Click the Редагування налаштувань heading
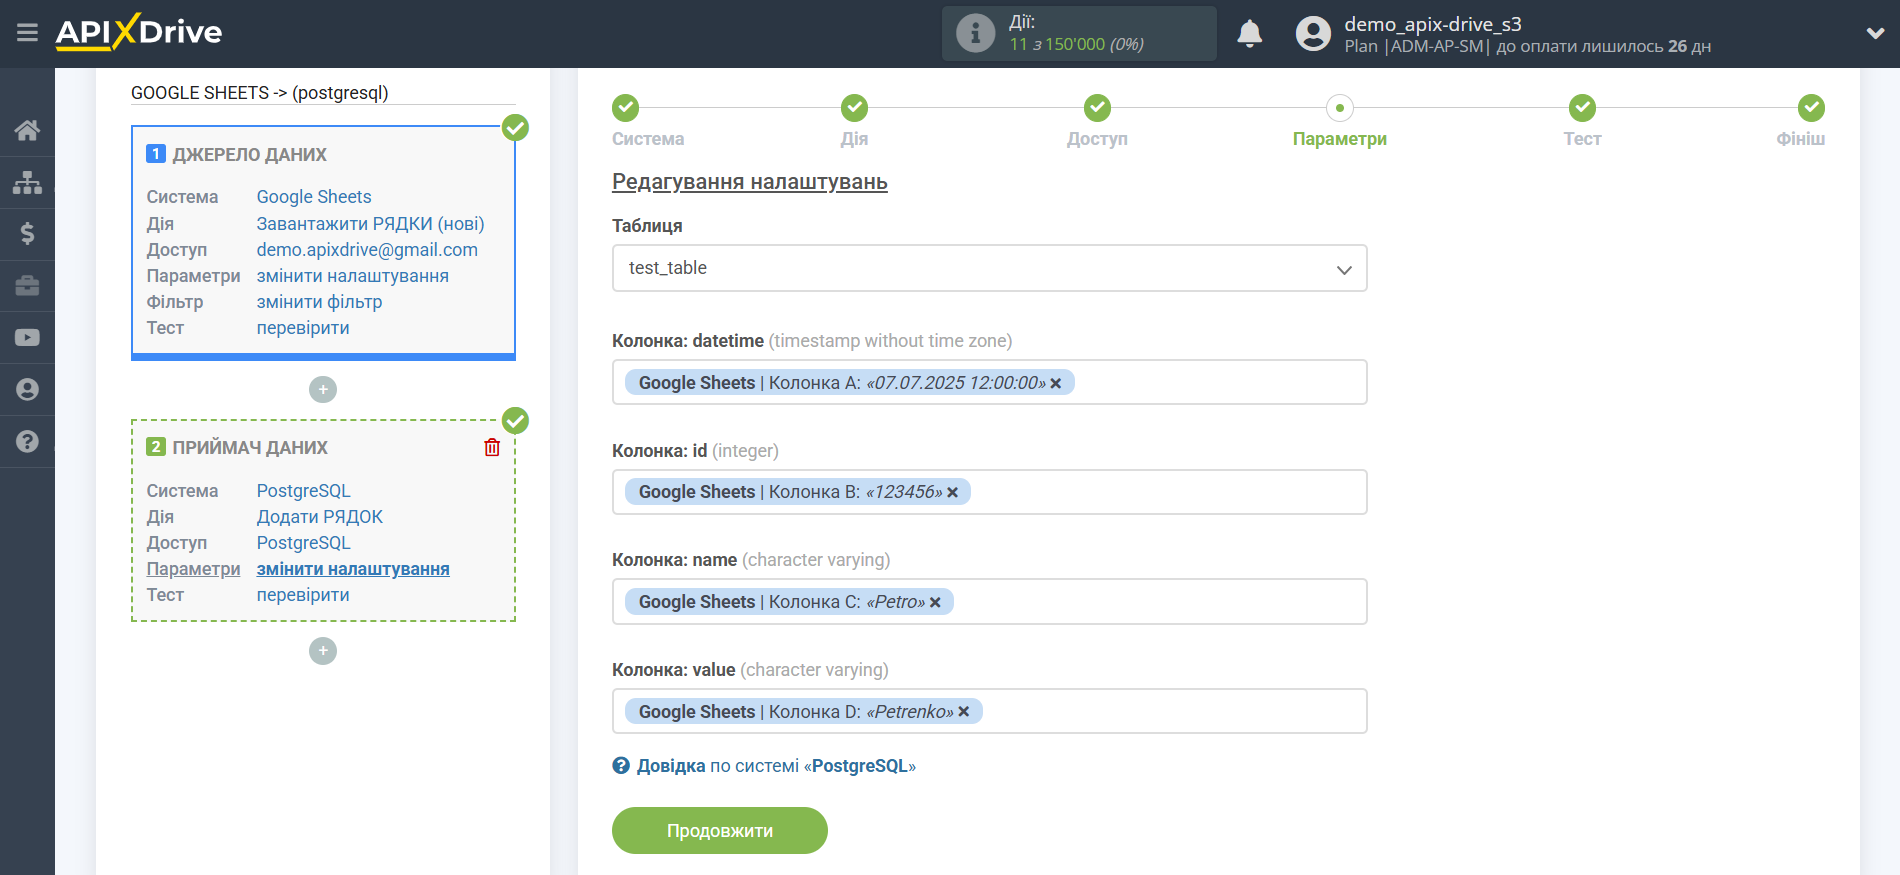This screenshot has height=875, width=1900. pos(749,182)
